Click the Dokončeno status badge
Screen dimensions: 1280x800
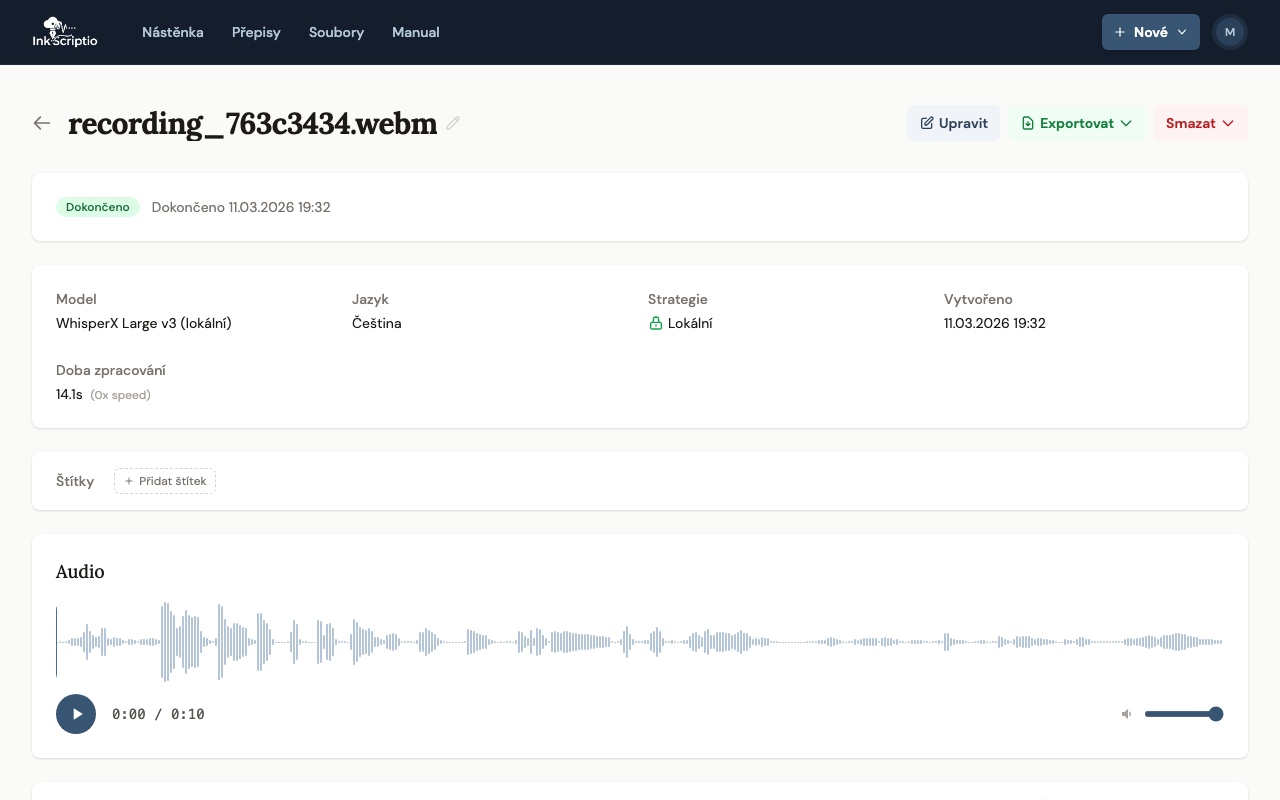97,207
